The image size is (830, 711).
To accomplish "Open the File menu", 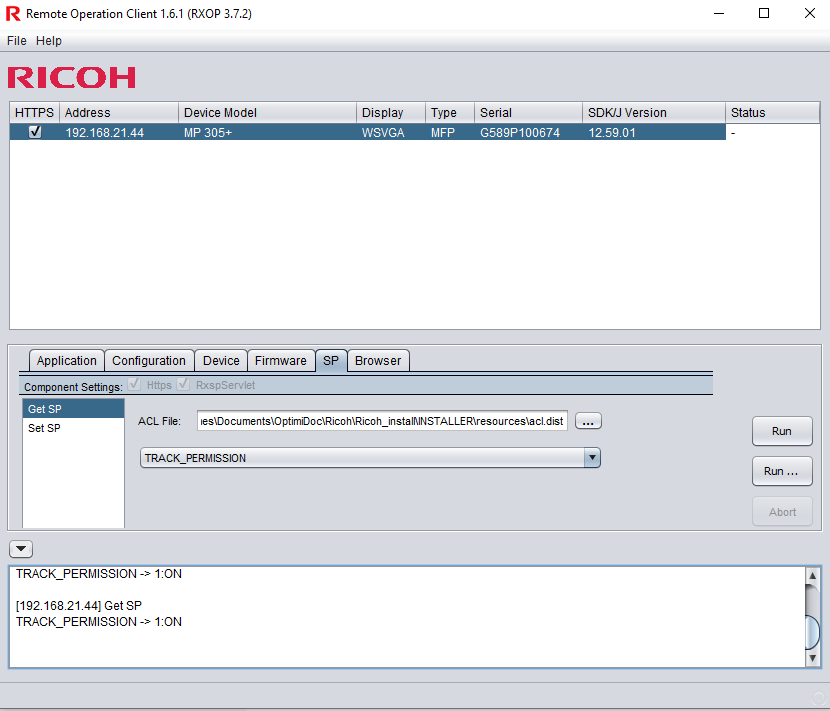I will (16, 41).
